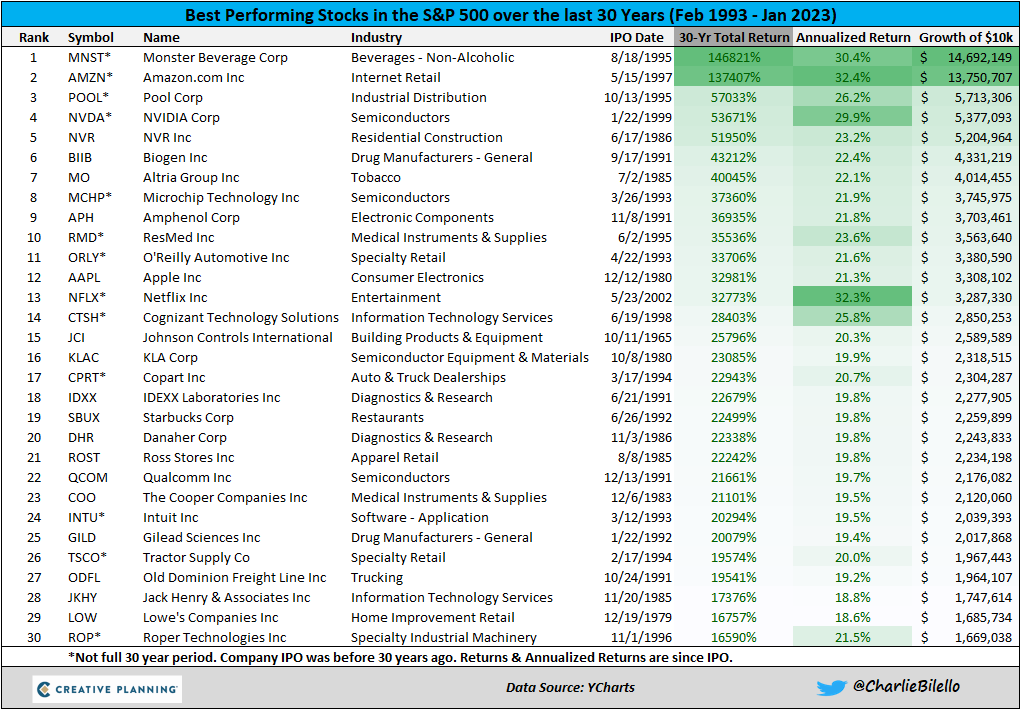Click the @CharlieBilello handle
Viewport: 1022px width, 711px height.
tap(907, 686)
